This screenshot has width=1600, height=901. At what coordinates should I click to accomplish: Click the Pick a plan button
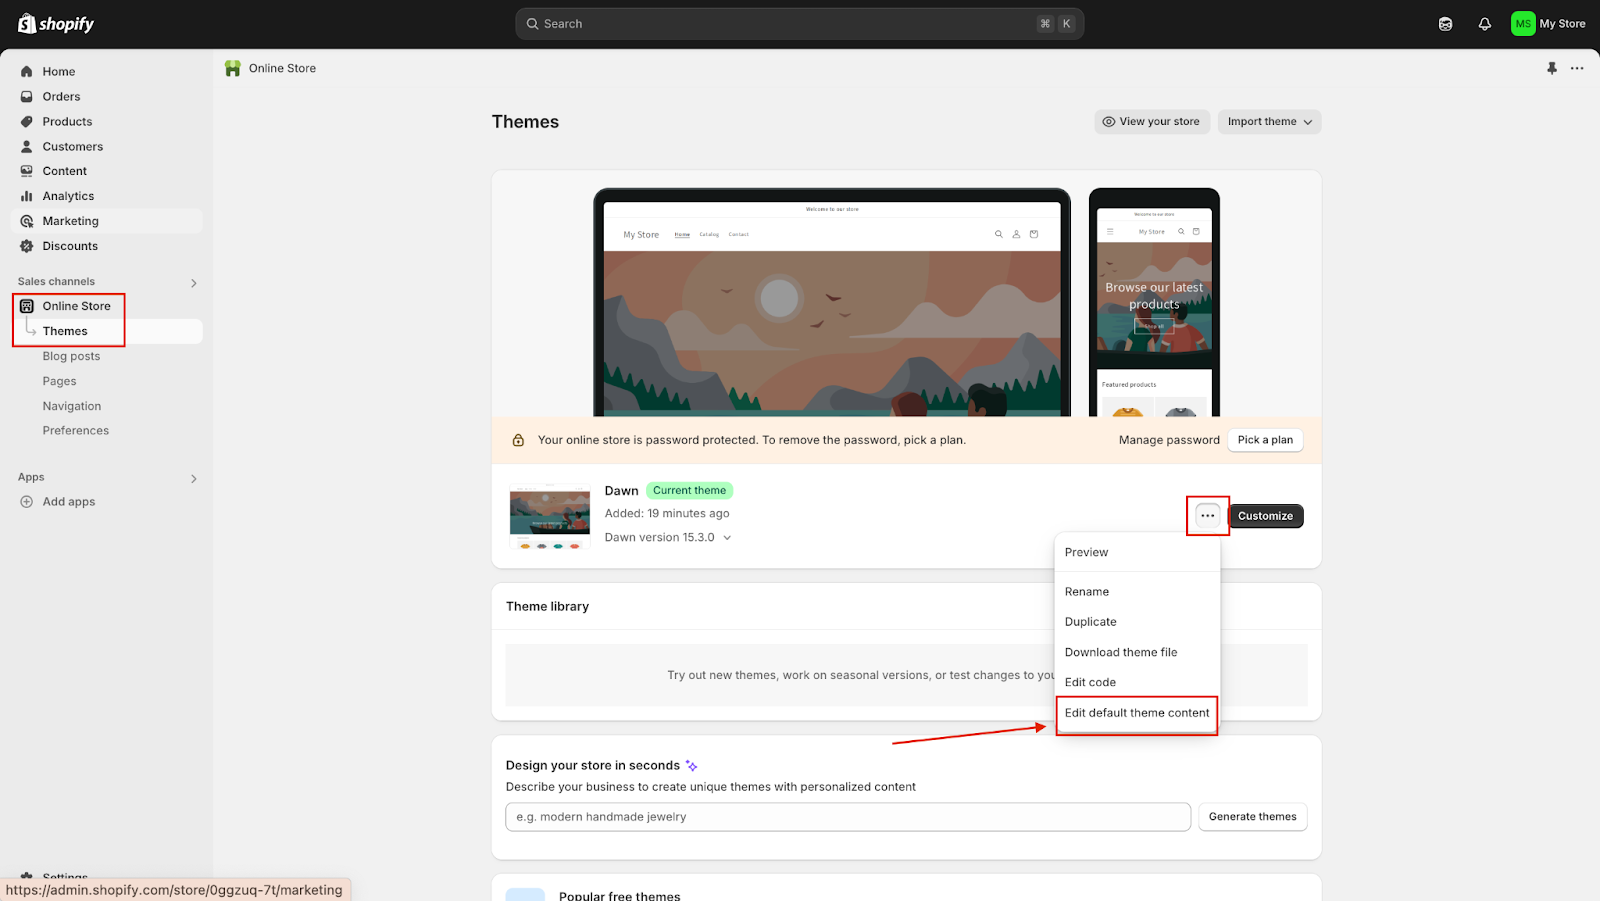tap(1265, 440)
